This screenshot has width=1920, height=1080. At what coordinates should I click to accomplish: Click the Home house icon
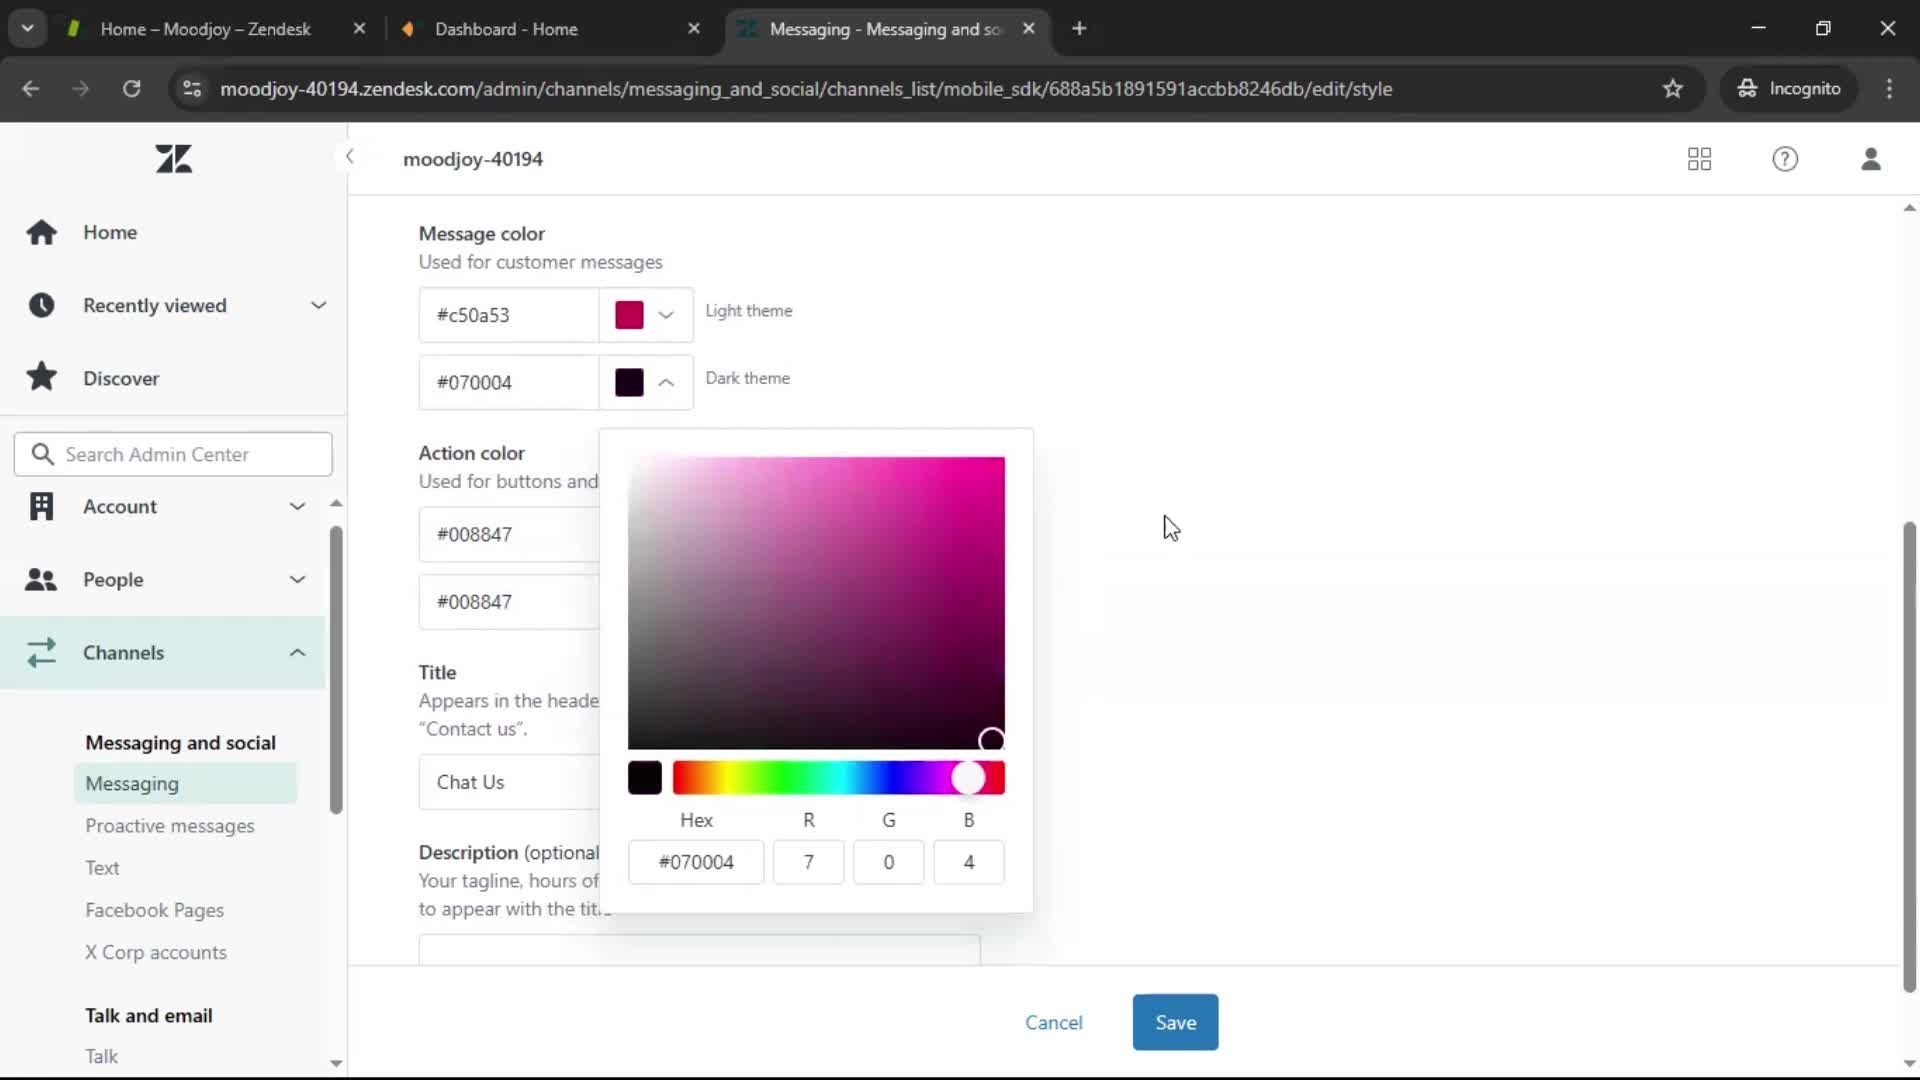pyautogui.click(x=41, y=232)
